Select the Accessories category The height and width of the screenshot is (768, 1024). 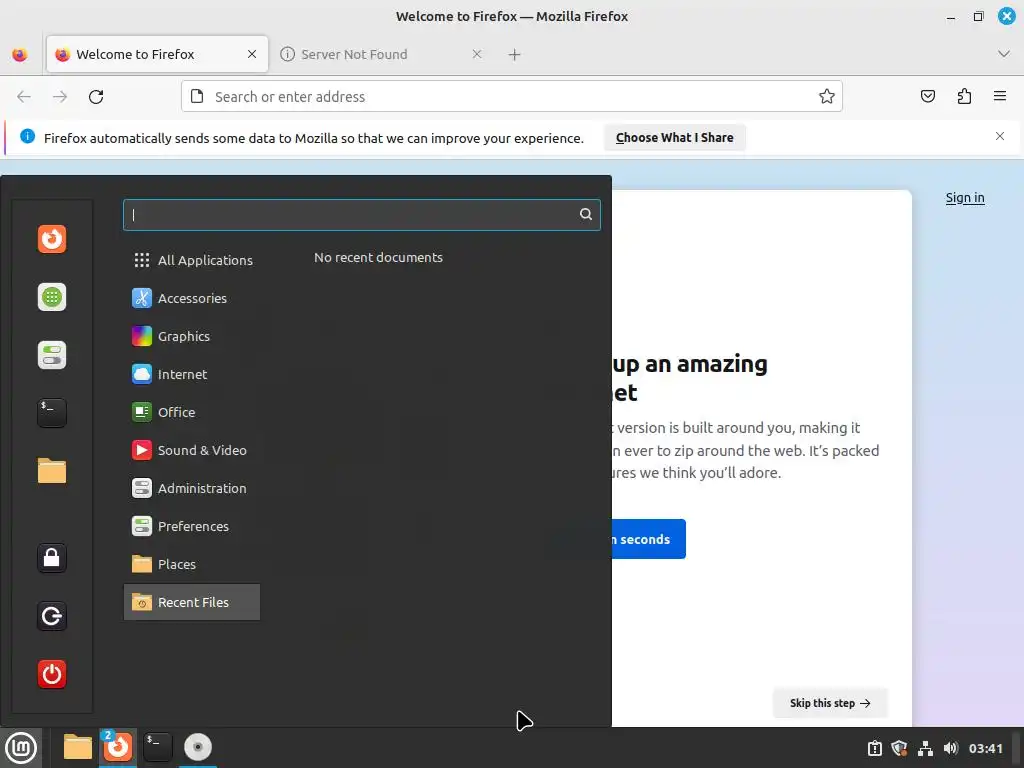click(193, 298)
